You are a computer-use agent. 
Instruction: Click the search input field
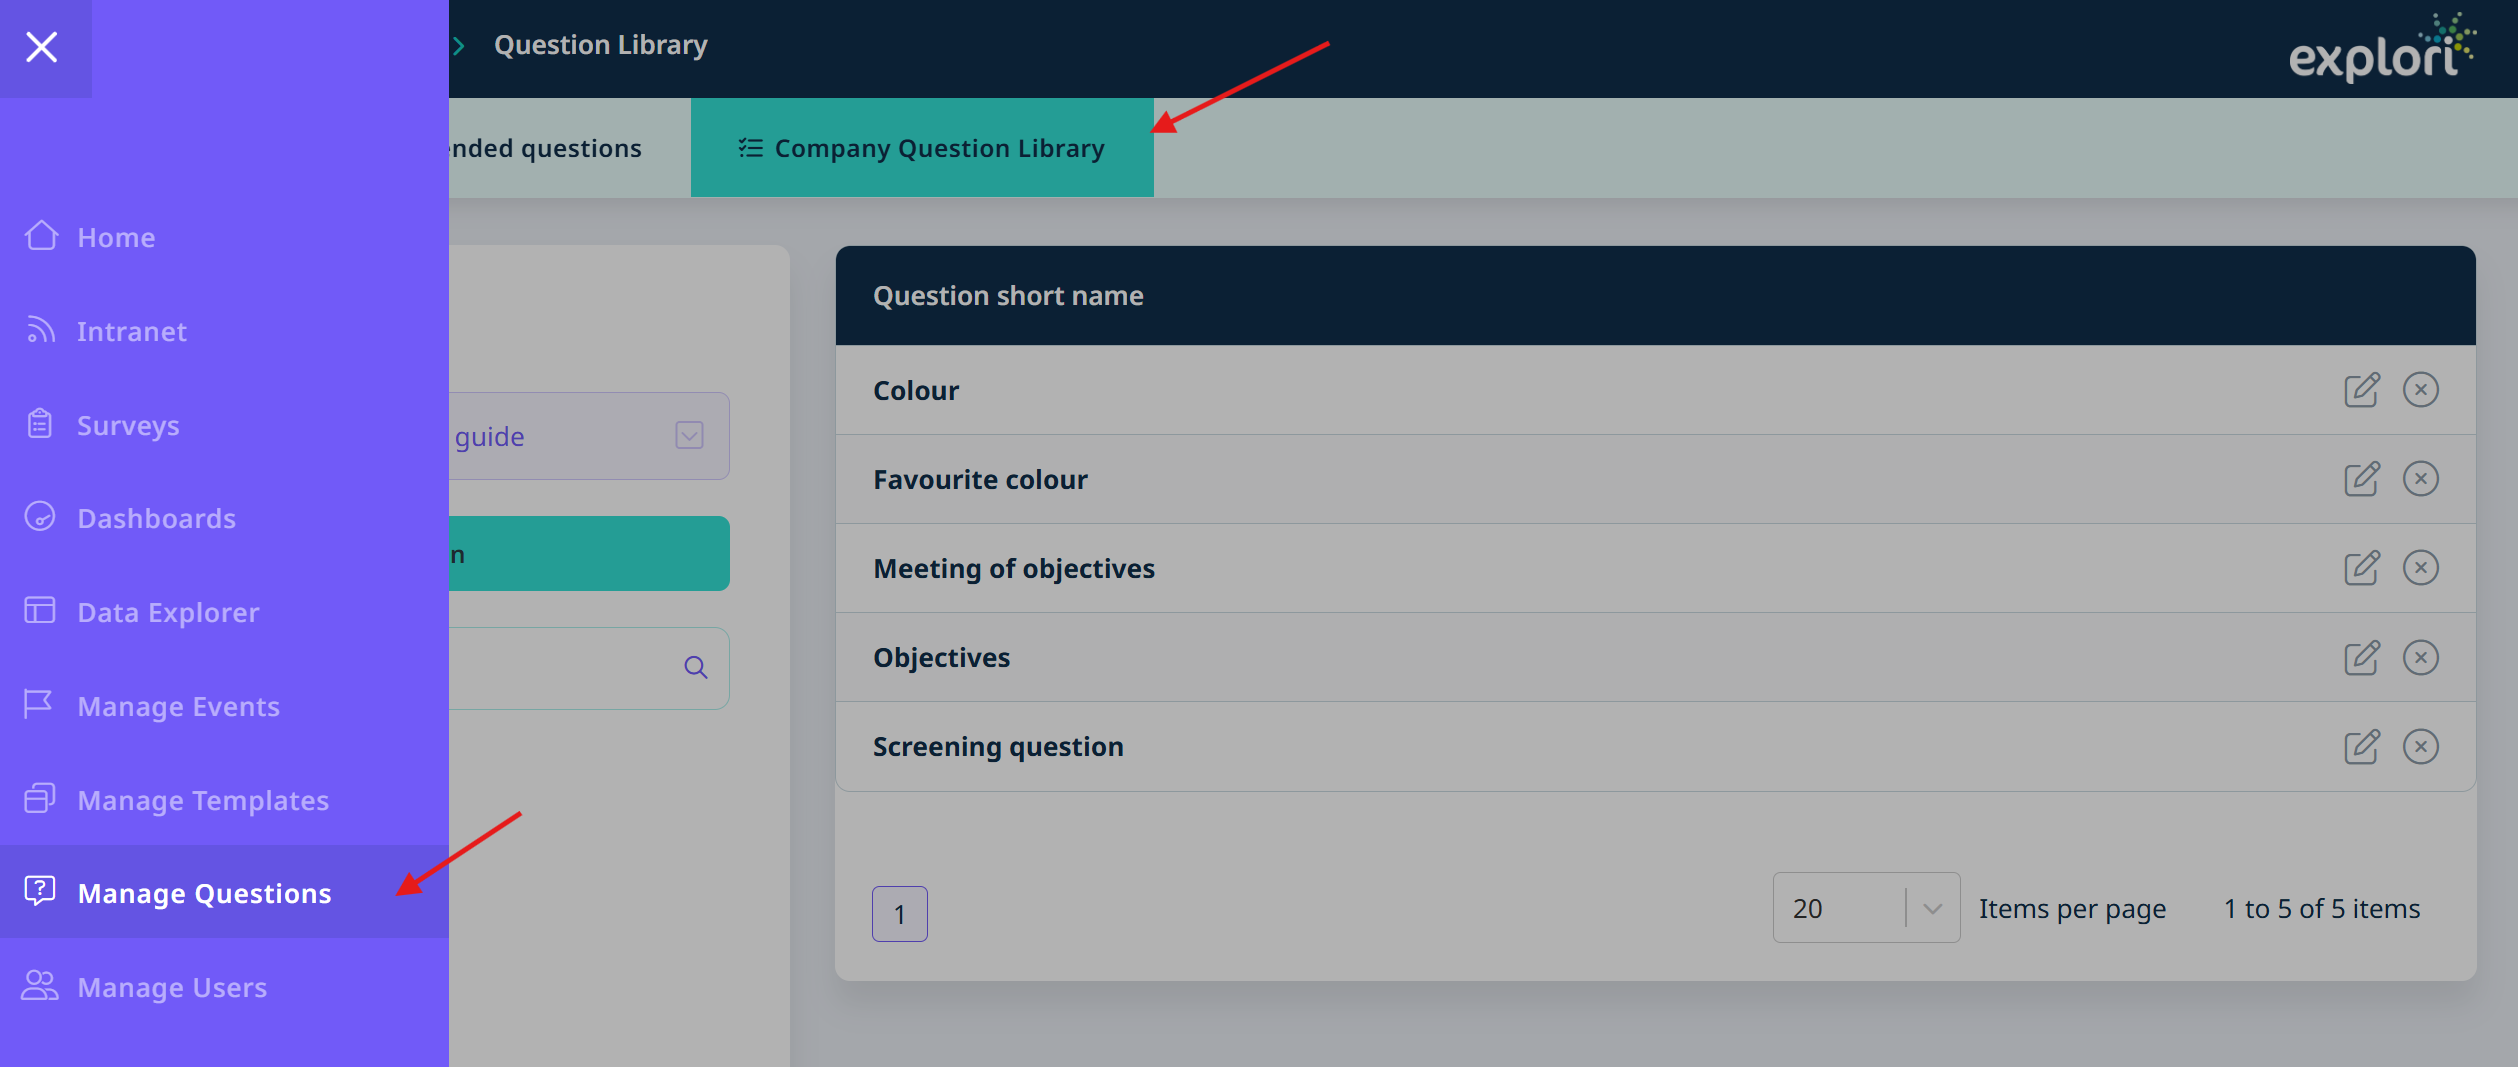coord(560,667)
